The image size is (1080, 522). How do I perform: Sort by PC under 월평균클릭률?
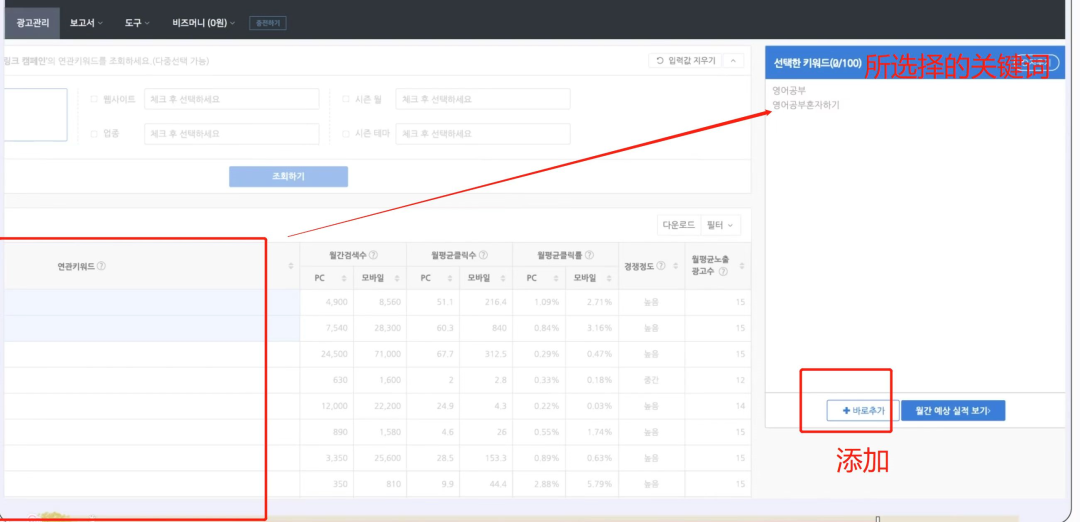point(556,278)
